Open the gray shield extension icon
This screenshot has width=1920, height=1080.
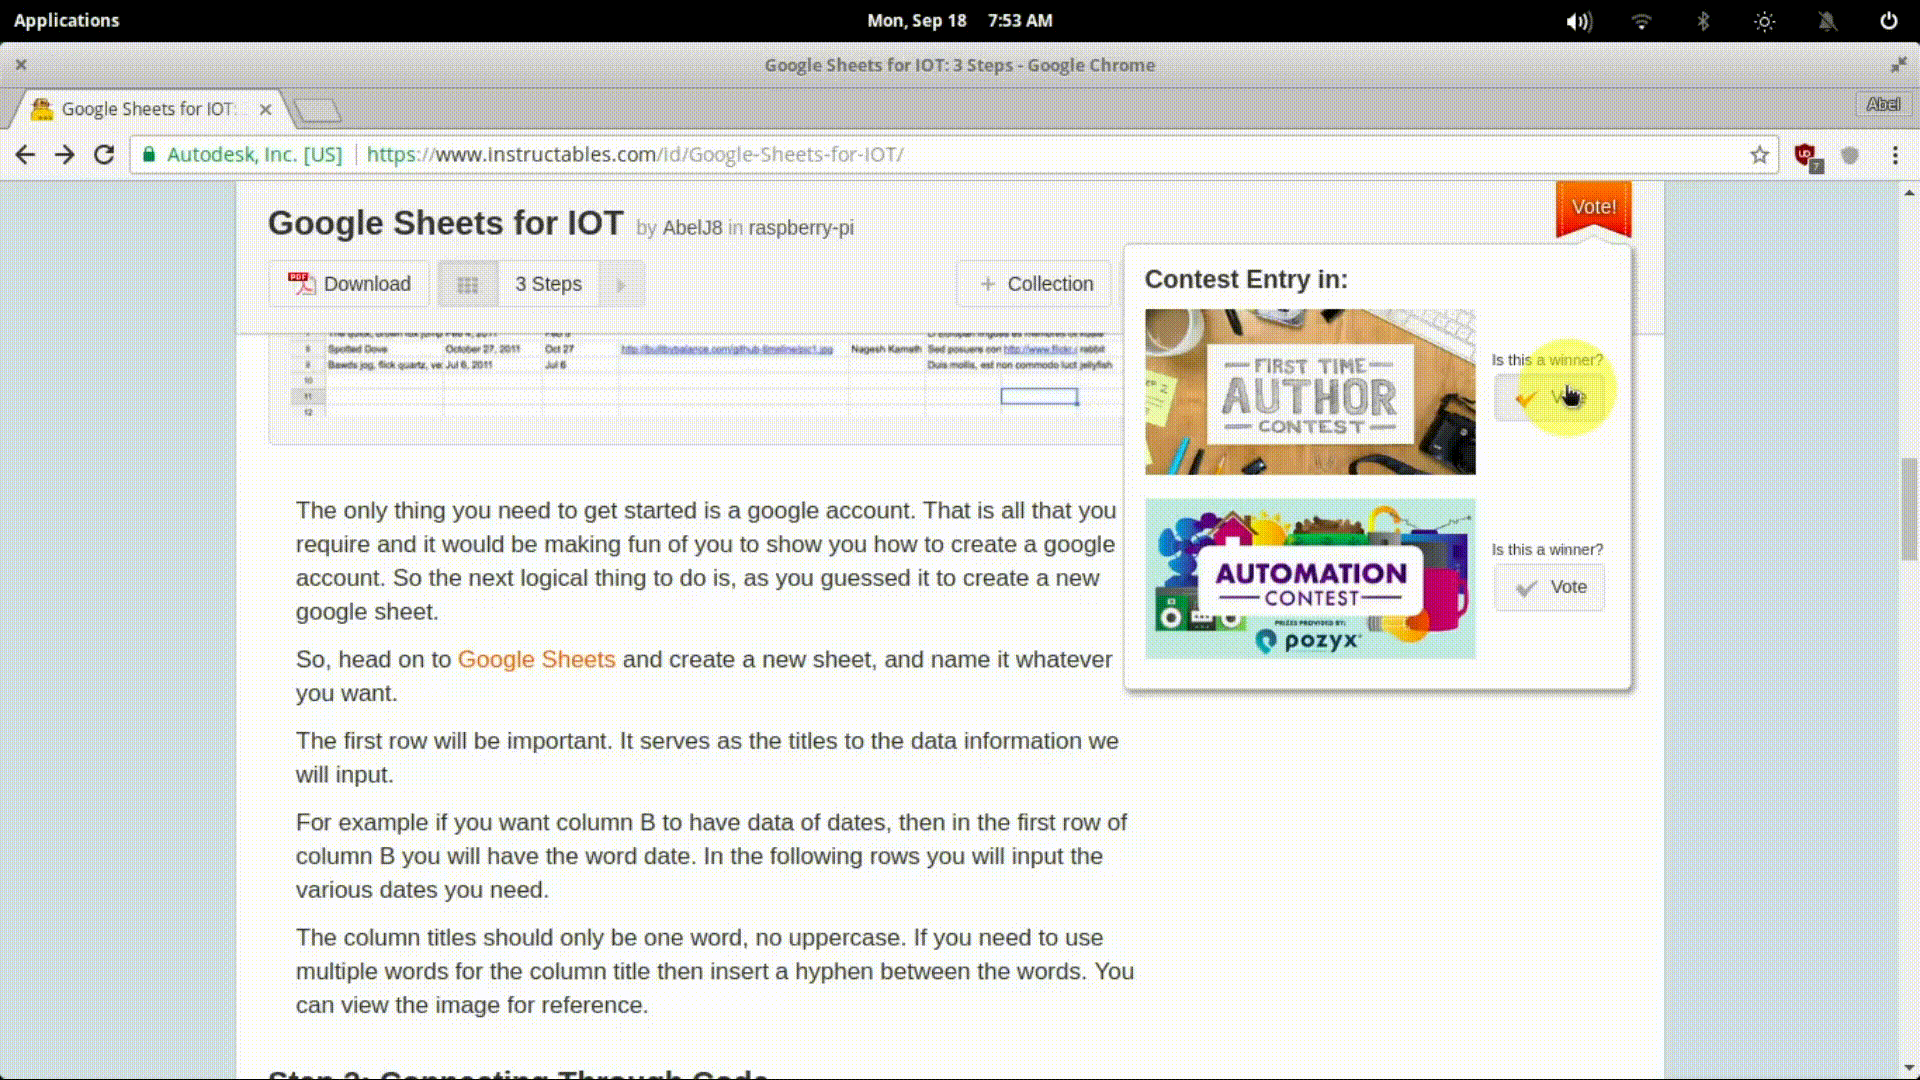tap(1850, 155)
